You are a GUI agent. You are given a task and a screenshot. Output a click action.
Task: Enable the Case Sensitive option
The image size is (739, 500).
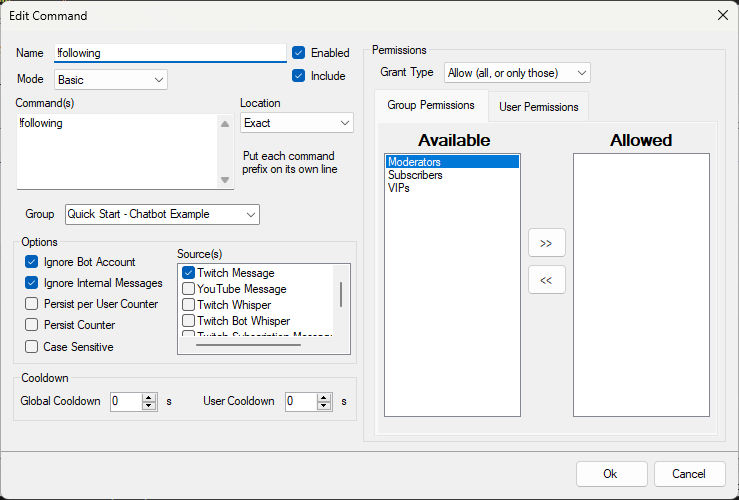point(33,347)
